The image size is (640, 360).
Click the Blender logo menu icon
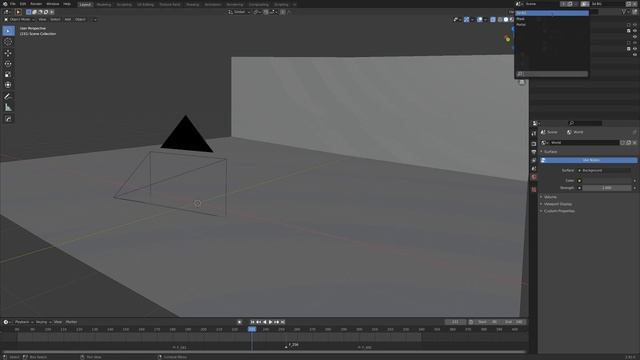point(4,4)
